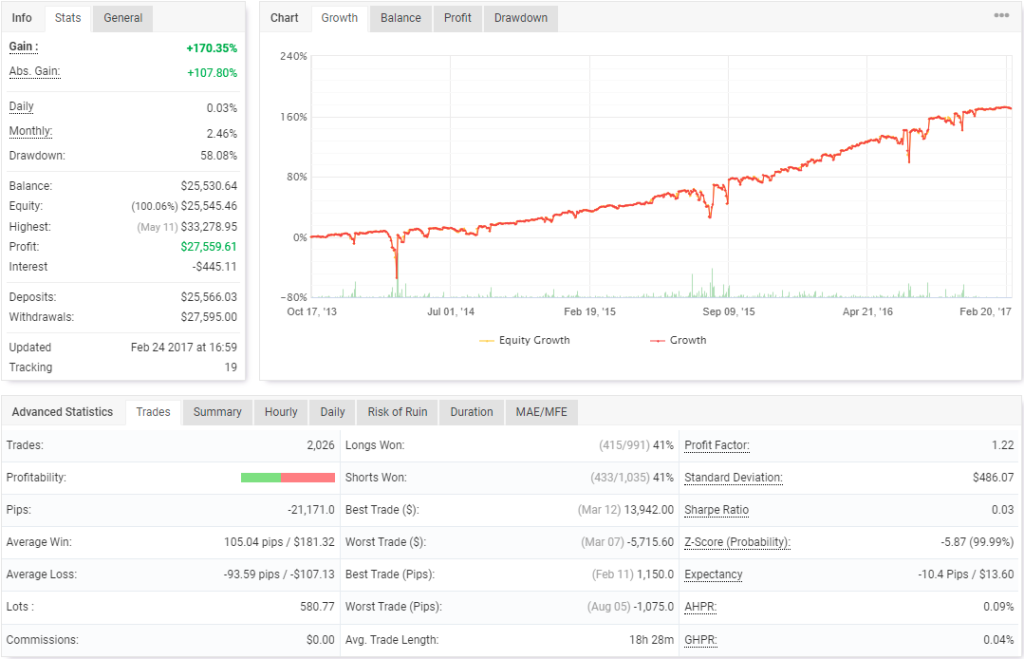Click the Advanced Statistics heading
Viewport: 1024px width, 659px height.
62,412
